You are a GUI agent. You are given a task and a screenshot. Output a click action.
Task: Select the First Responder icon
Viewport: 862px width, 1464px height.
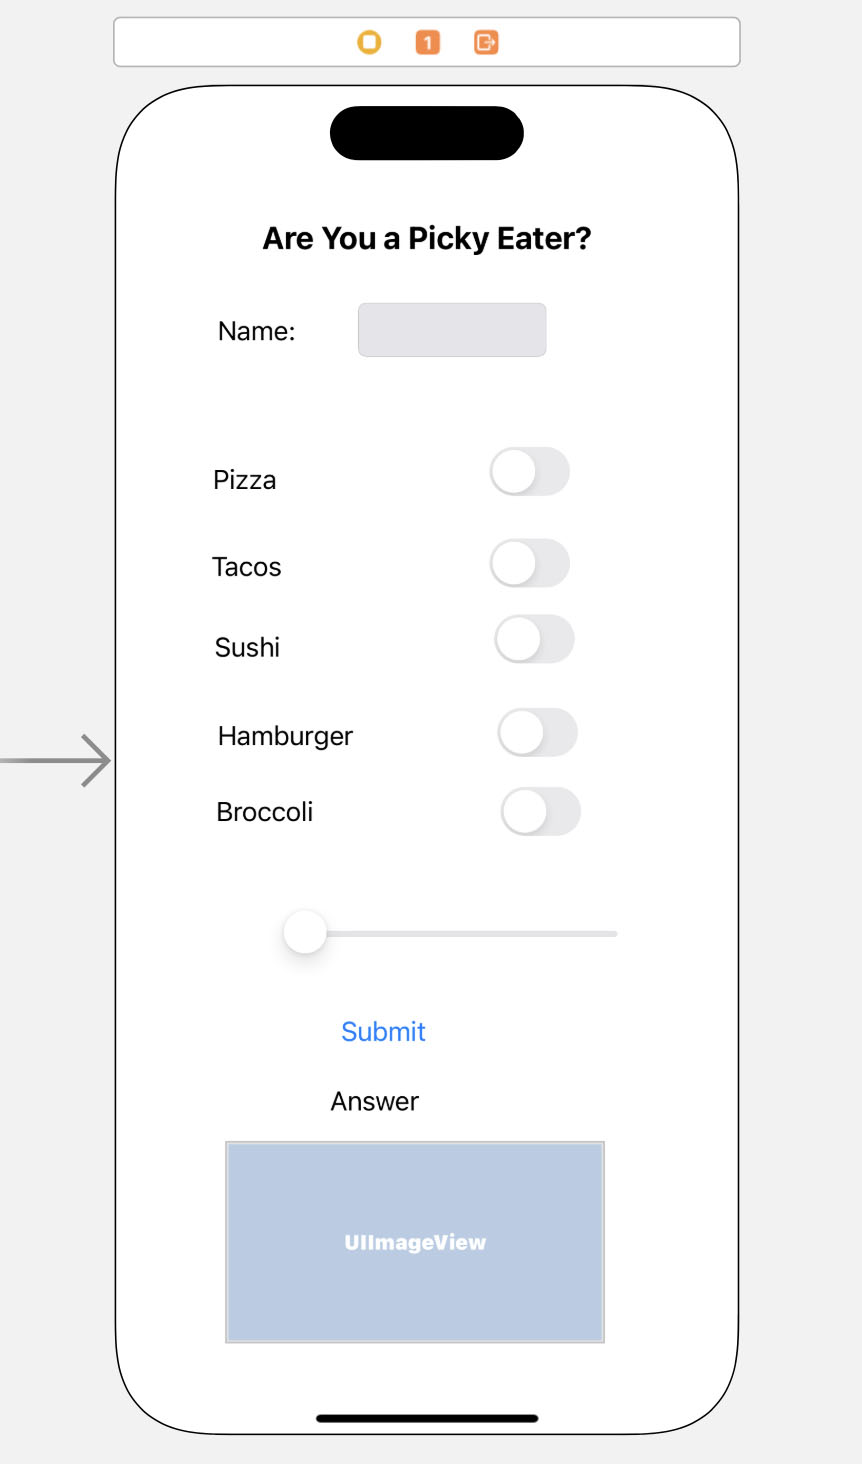[428, 42]
